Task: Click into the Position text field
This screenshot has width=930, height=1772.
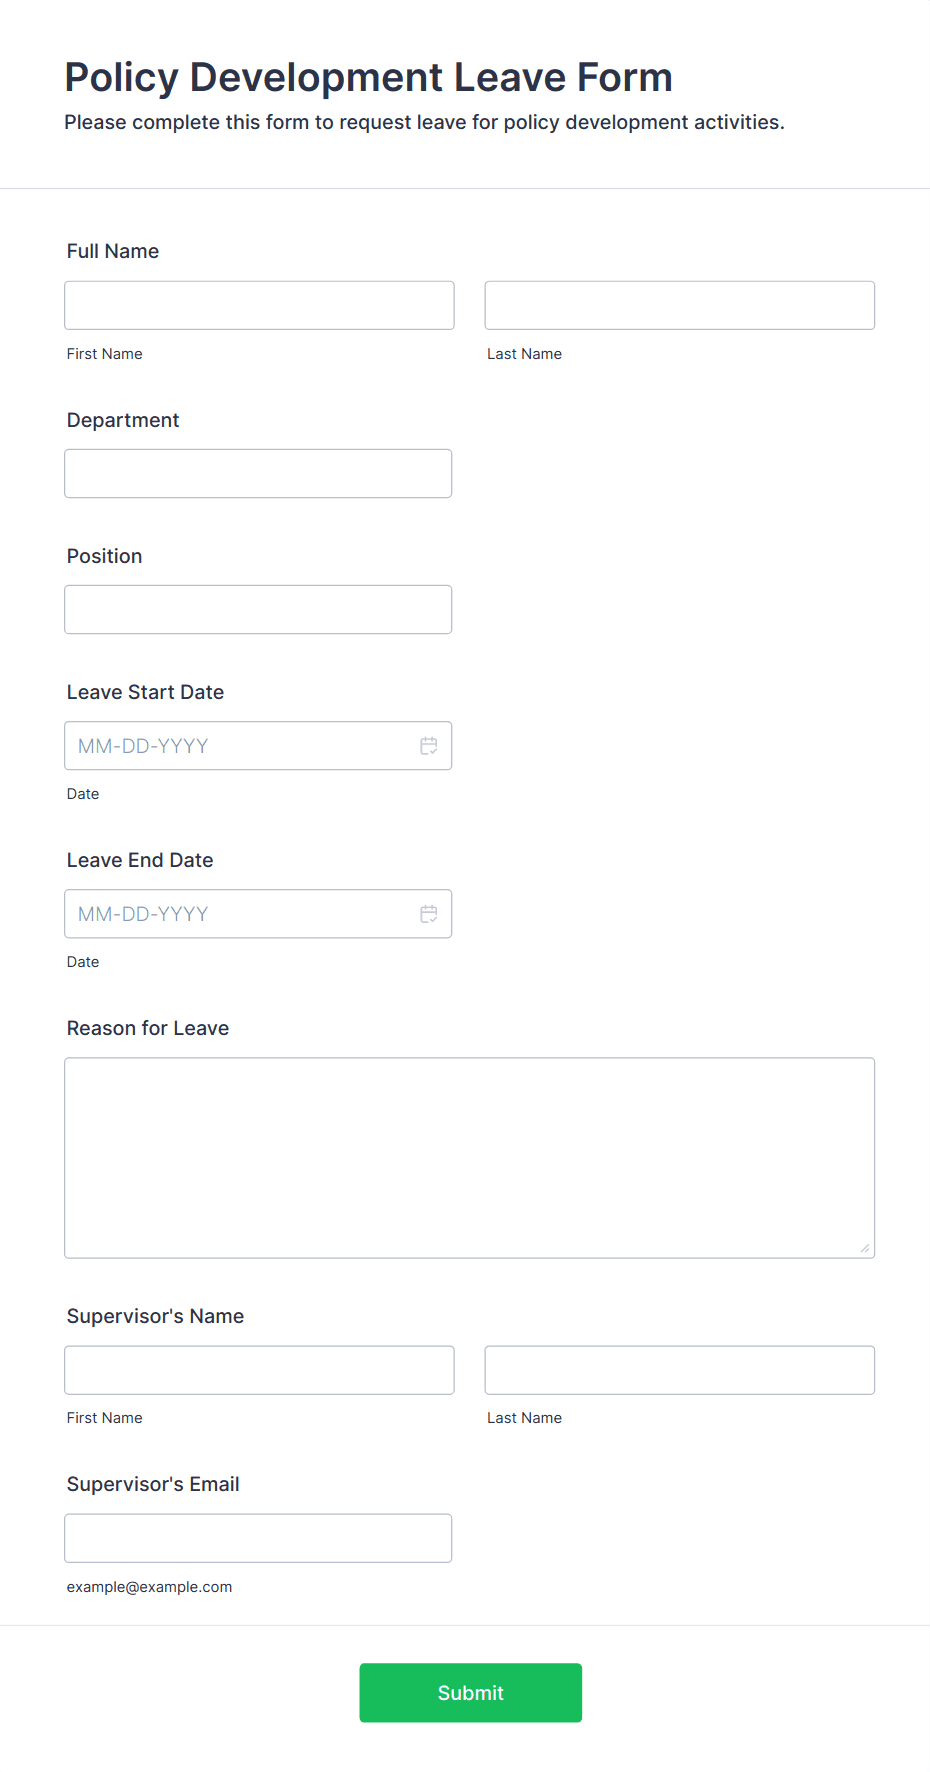Action: pyautogui.click(x=258, y=609)
